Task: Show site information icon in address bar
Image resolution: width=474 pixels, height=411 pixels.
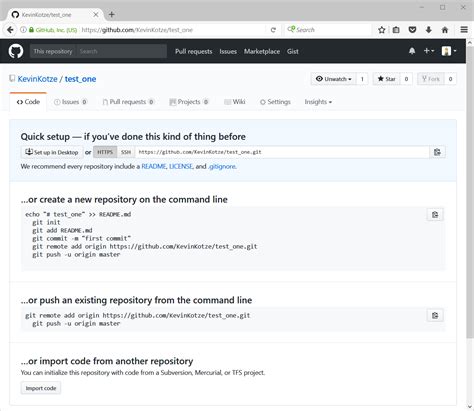Action: 23,30
